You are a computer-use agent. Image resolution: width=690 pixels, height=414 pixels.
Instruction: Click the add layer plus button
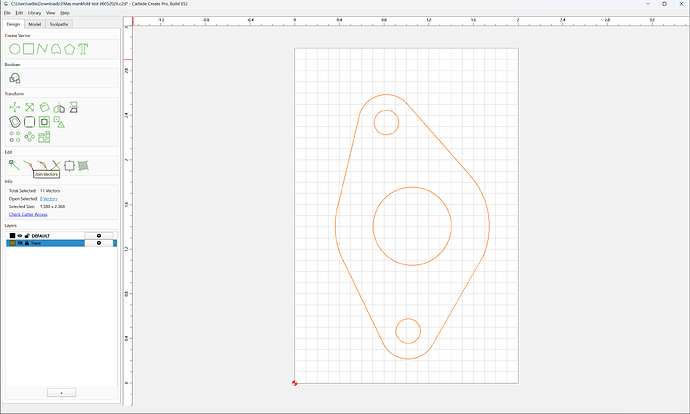(61, 392)
